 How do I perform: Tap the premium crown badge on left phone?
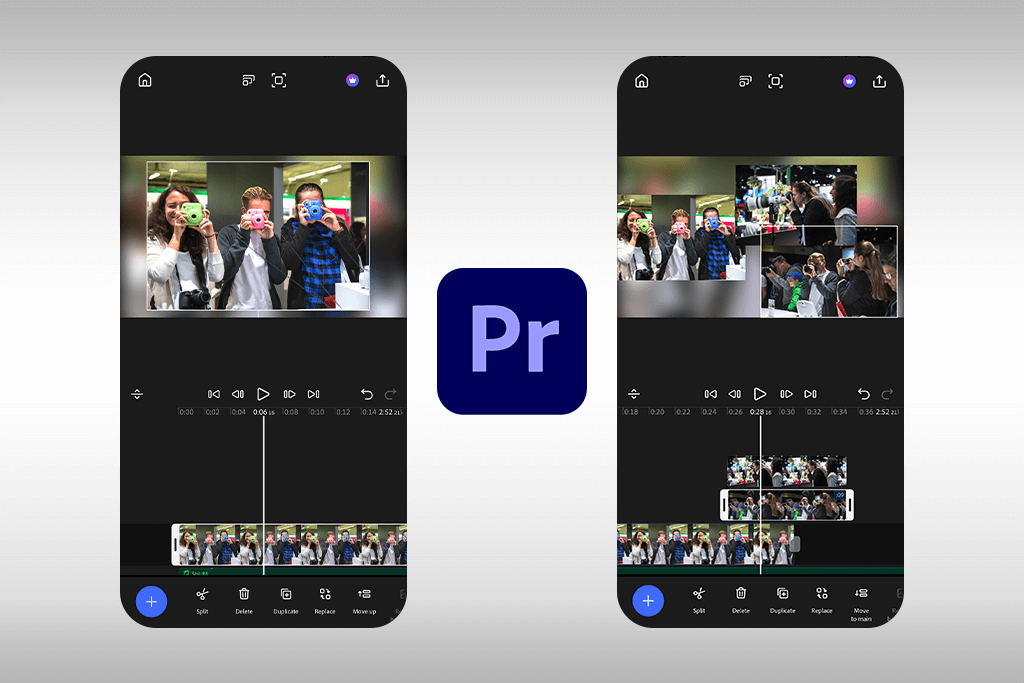(353, 80)
